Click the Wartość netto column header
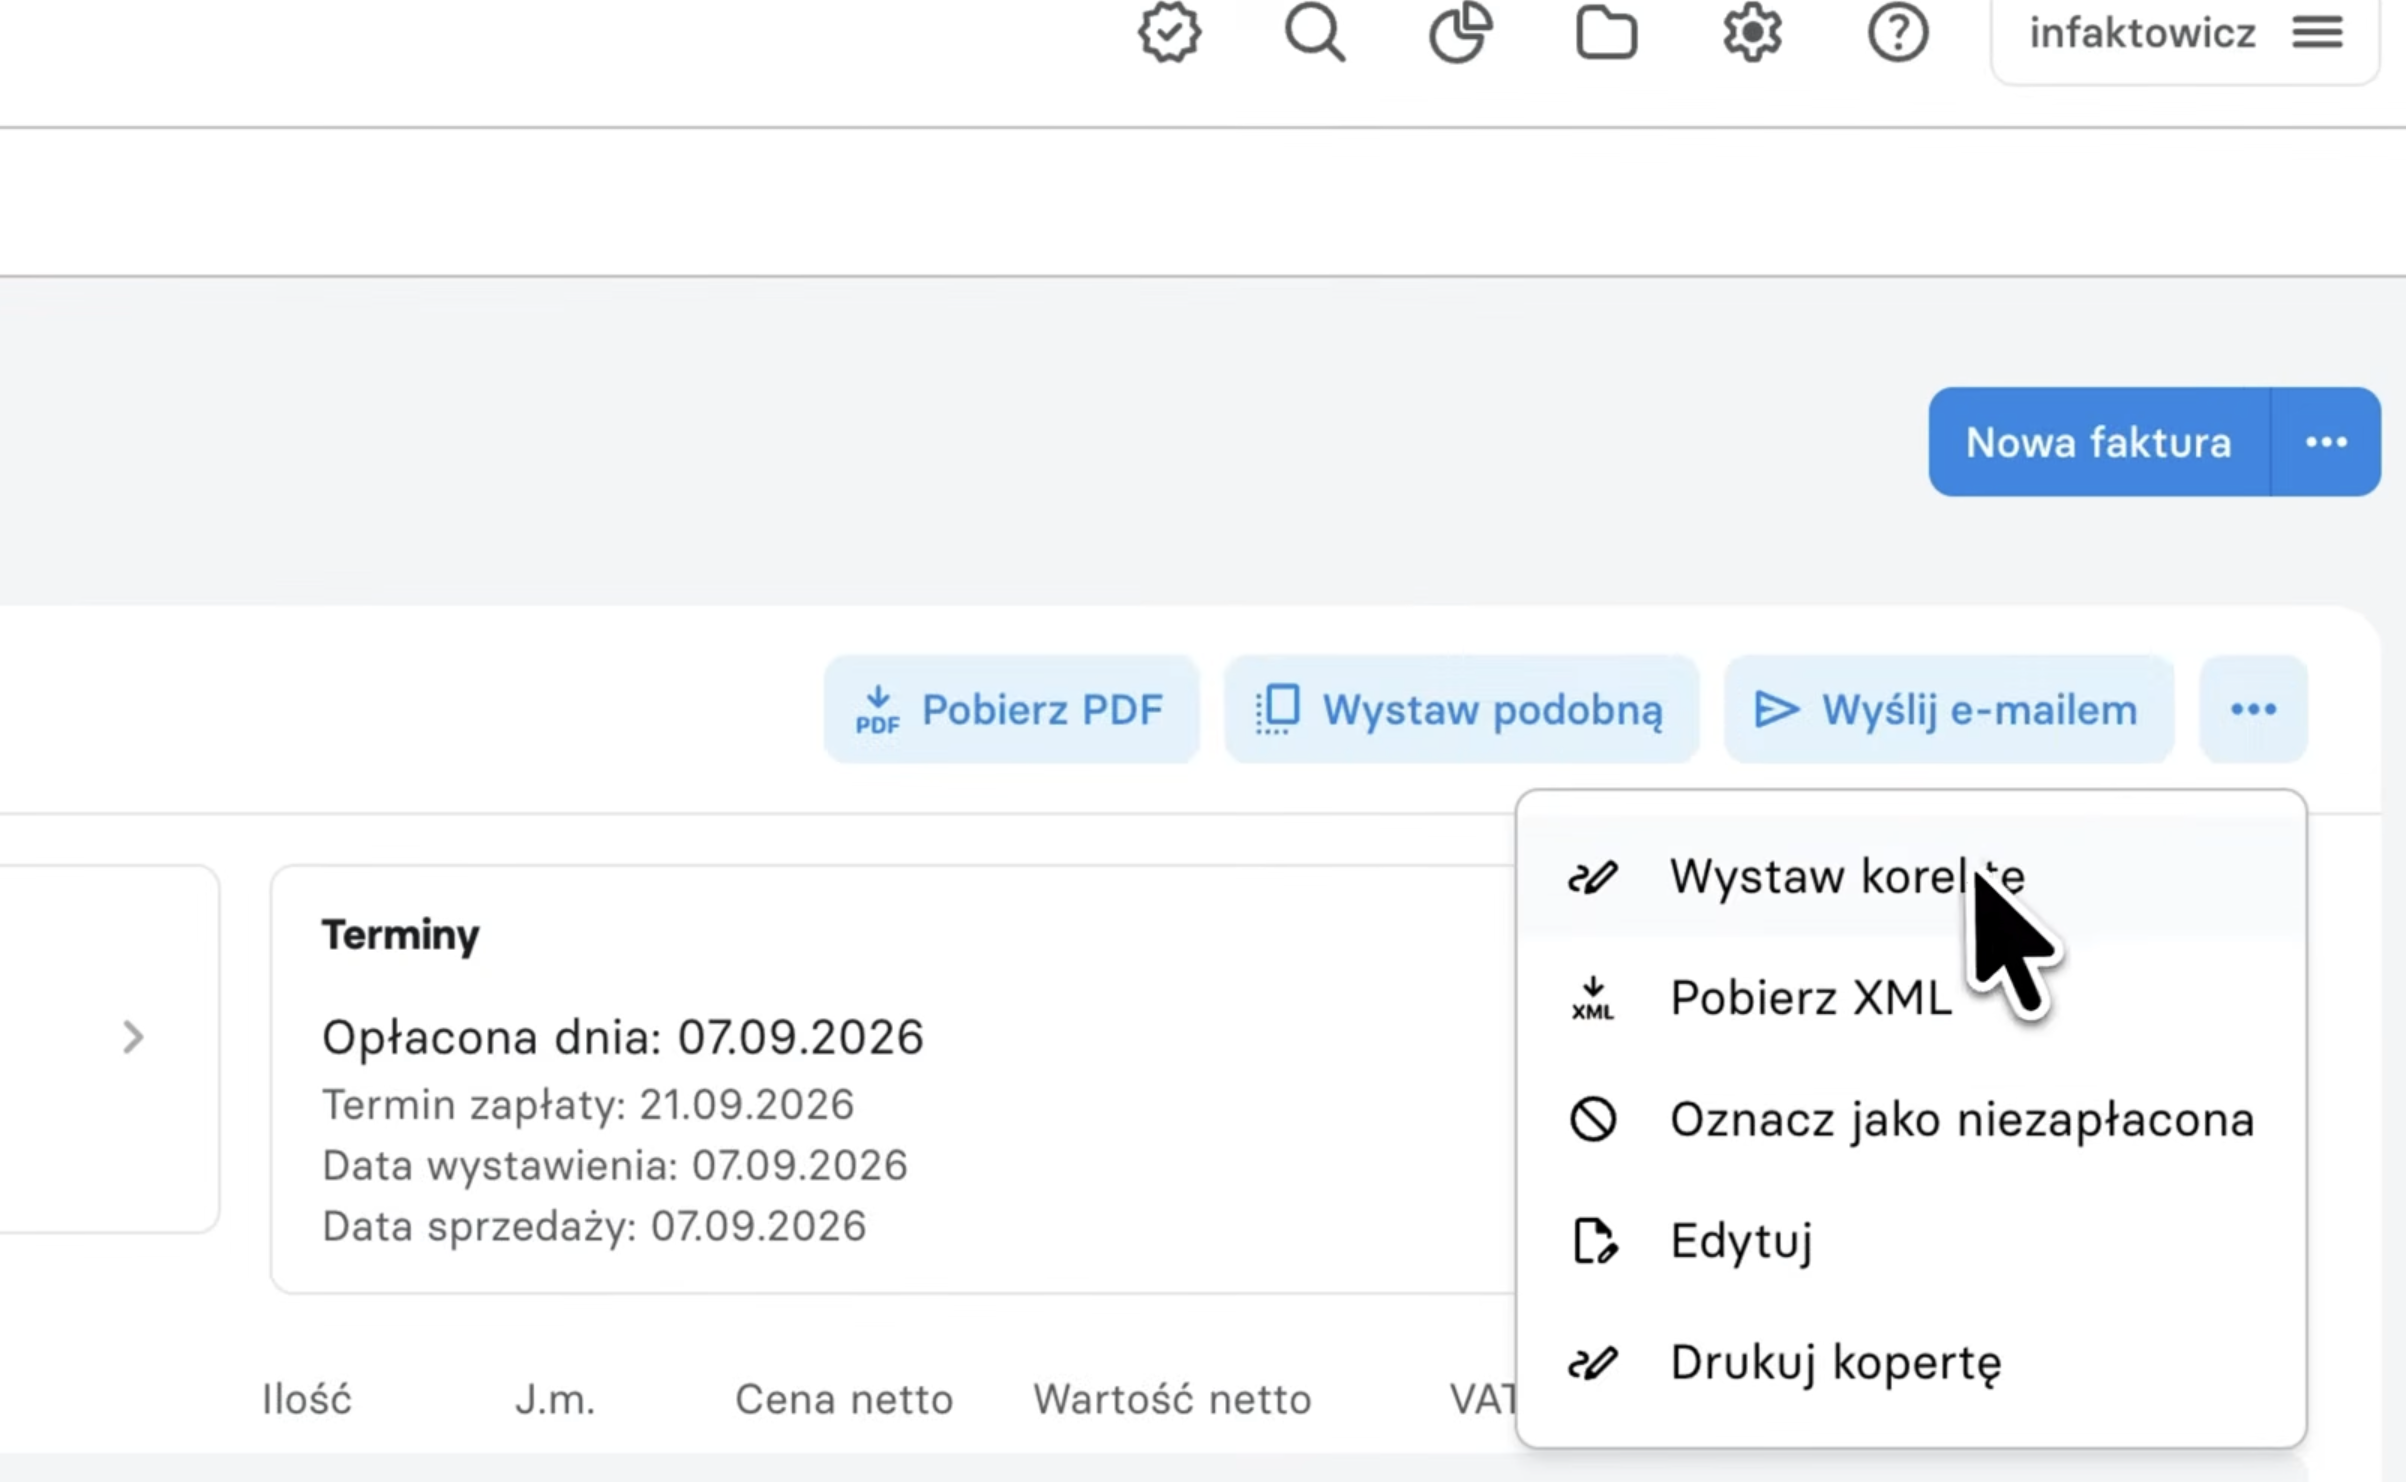2406x1482 pixels. [1172, 1400]
